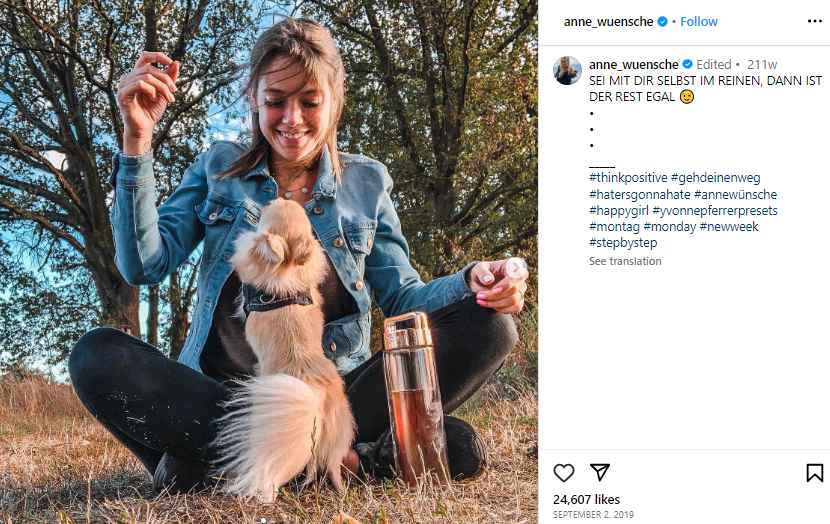Open the #gehdeinenweg hashtag
Image resolution: width=830 pixels, height=524 pixels.
tap(716, 177)
